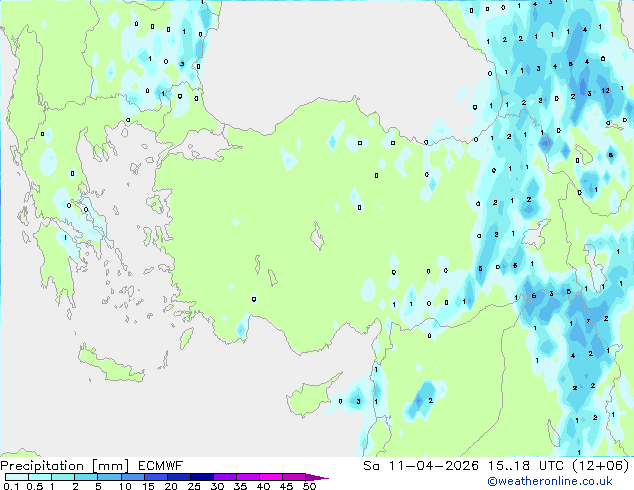
Task: Click the '(12+06)' forecast offset text
Action: click(x=600, y=466)
